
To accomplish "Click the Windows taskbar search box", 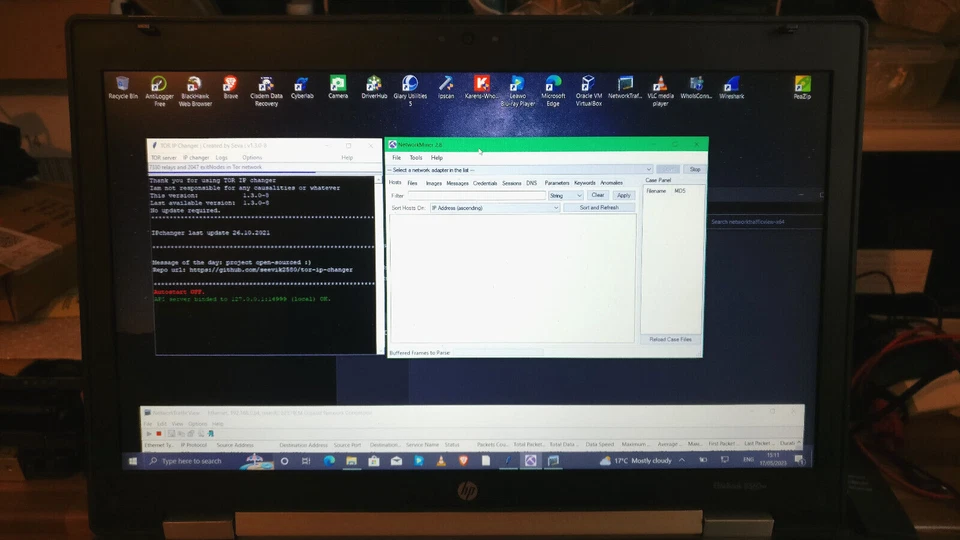I will pos(206,460).
